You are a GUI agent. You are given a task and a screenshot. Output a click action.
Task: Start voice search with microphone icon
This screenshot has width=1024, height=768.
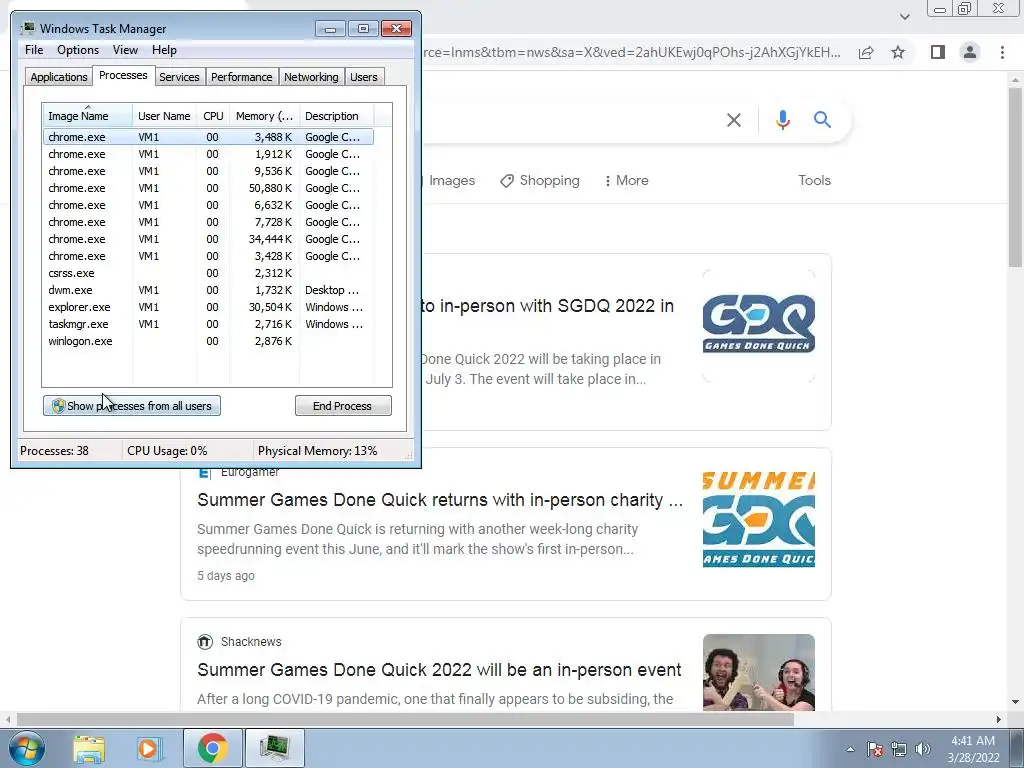(782, 120)
